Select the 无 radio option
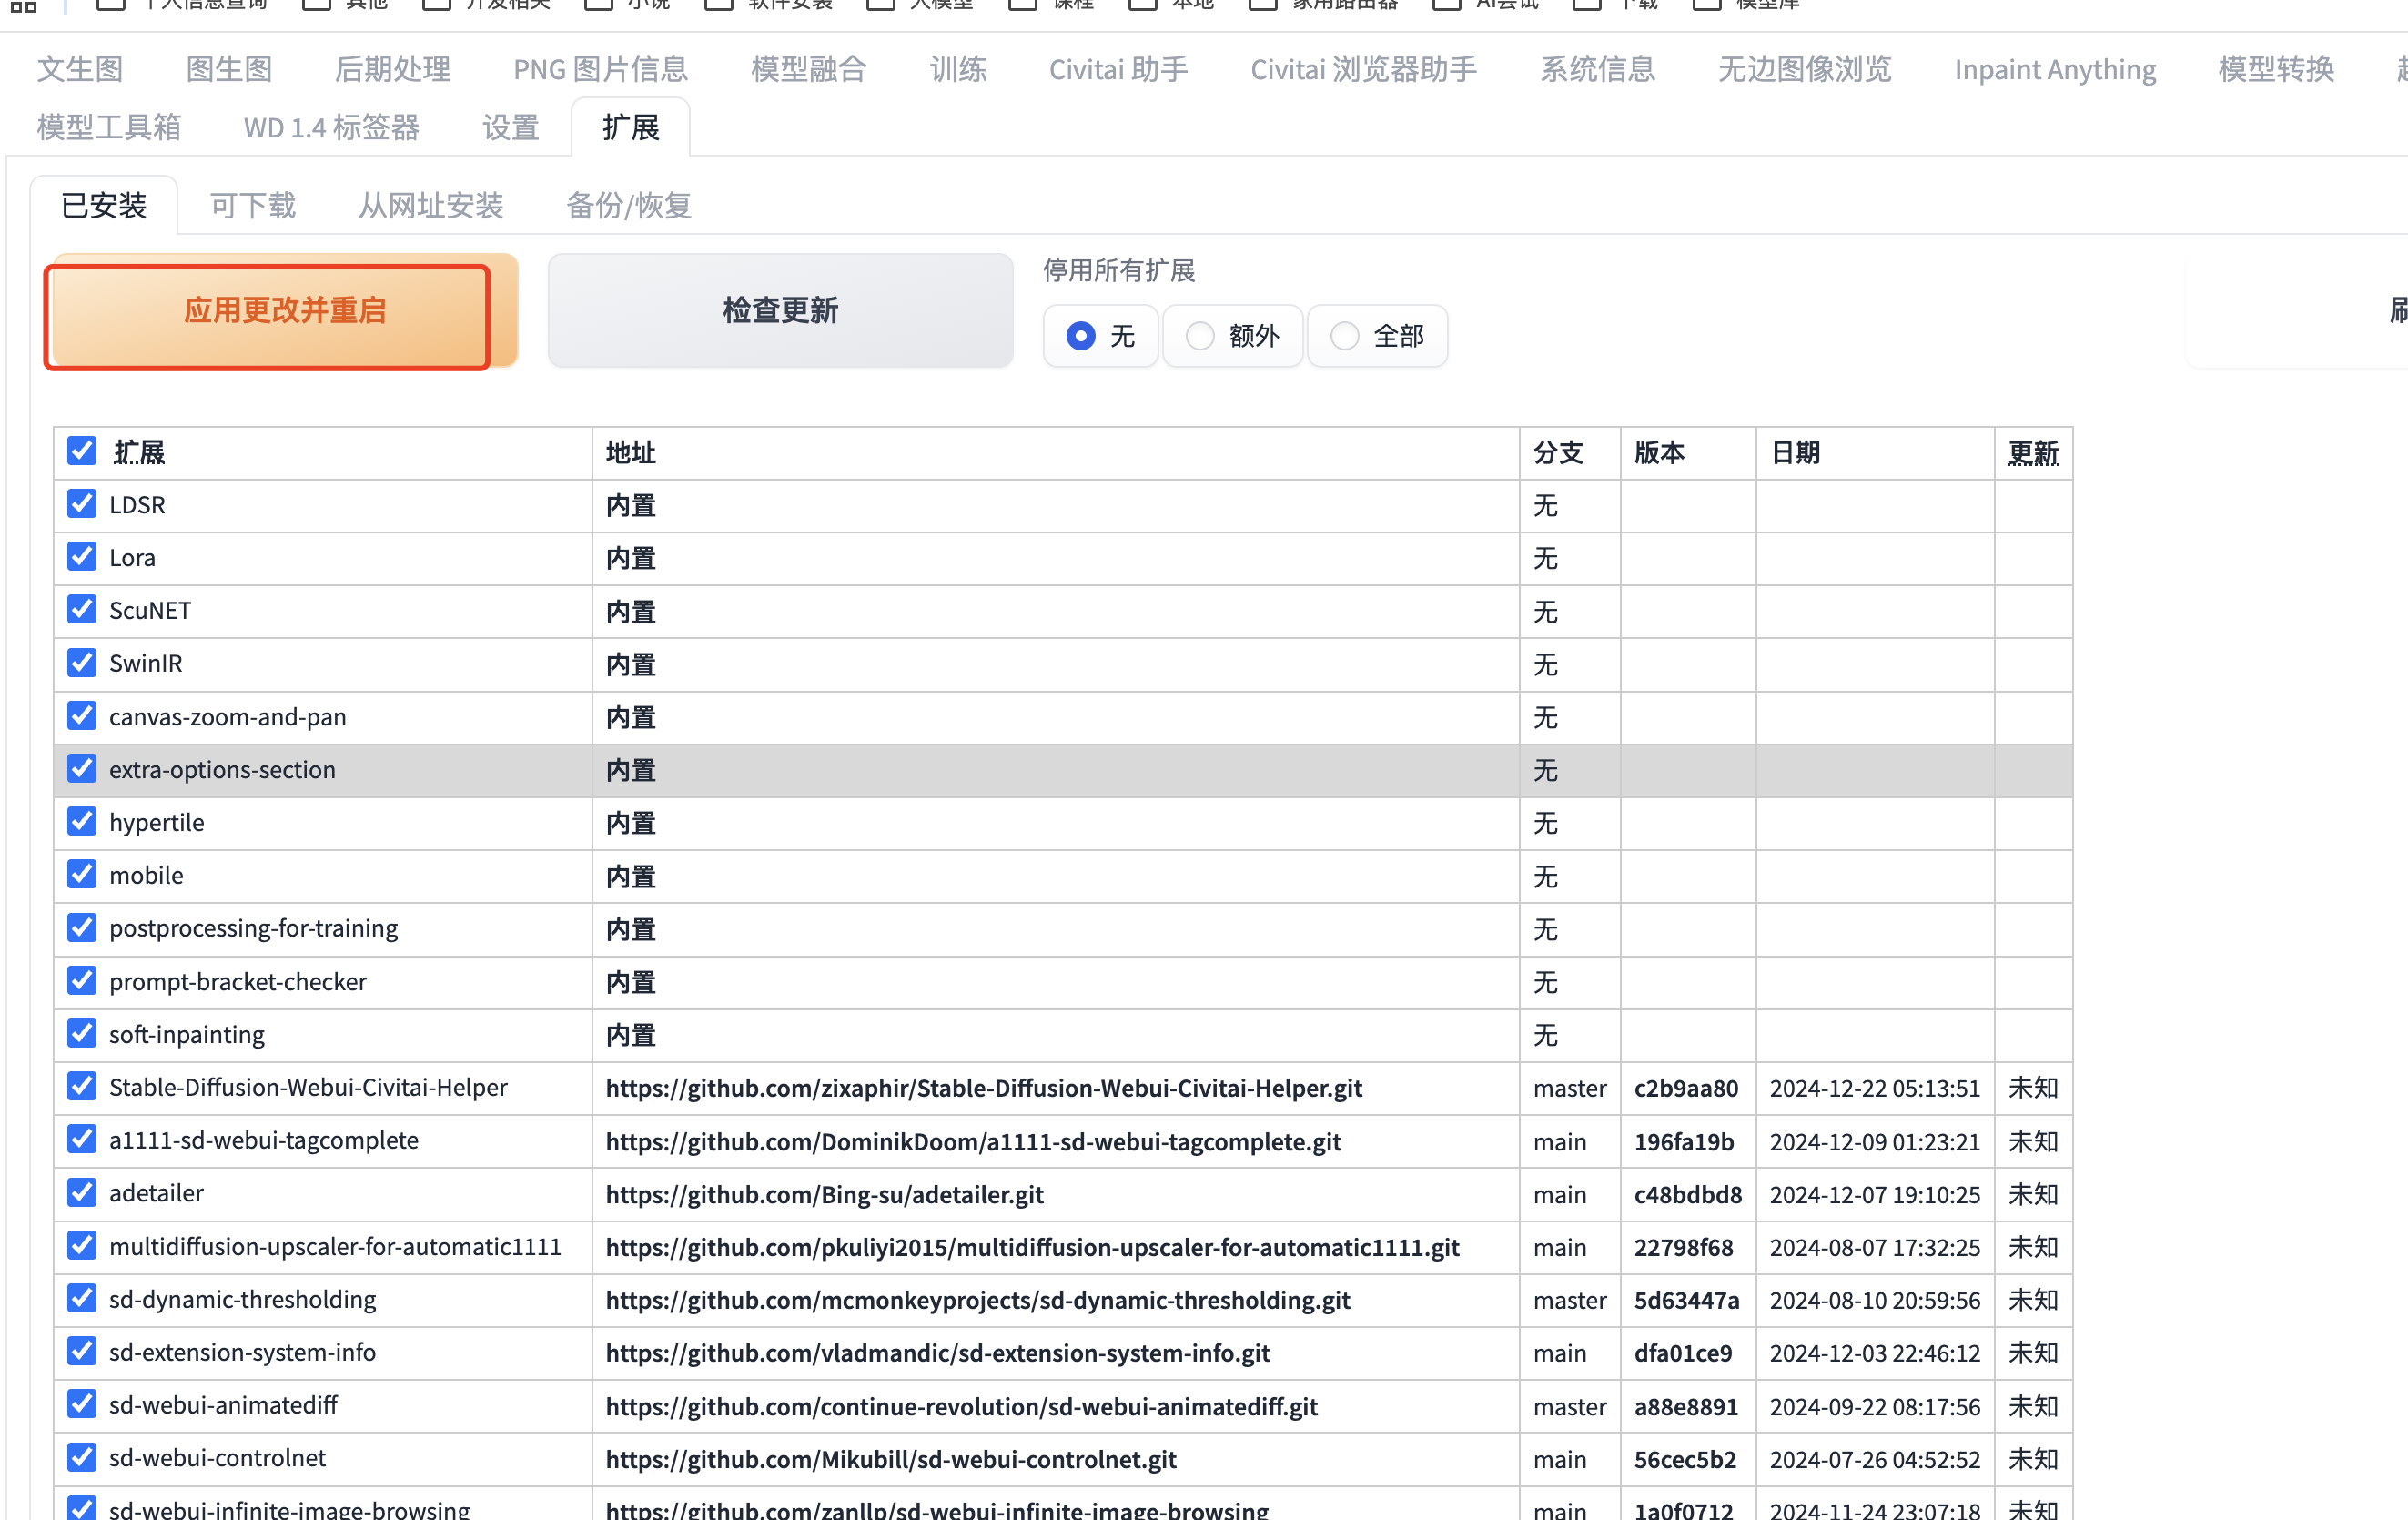This screenshot has width=2408, height=1520. 1080,336
